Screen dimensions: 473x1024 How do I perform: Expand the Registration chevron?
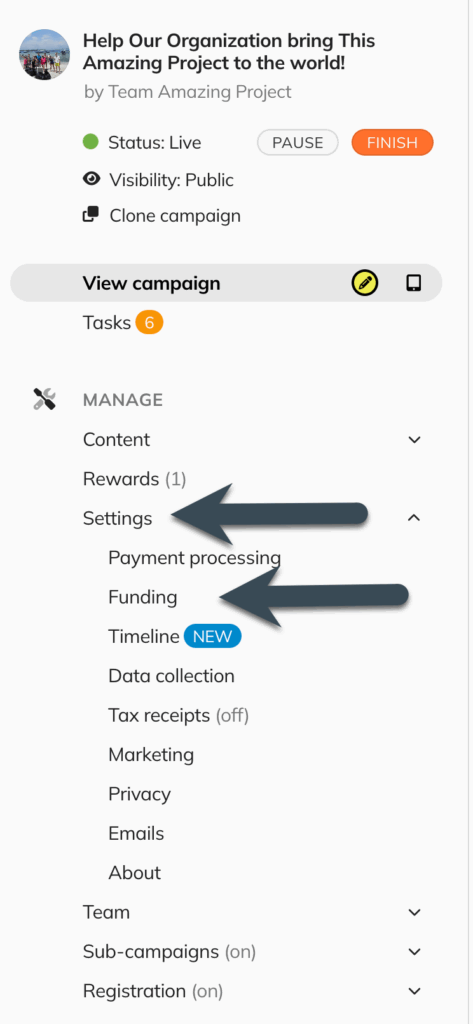[x=414, y=991]
